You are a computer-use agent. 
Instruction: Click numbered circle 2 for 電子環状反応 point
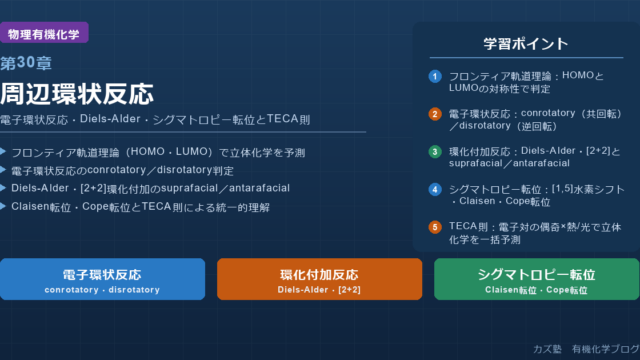[x=435, y=114]
